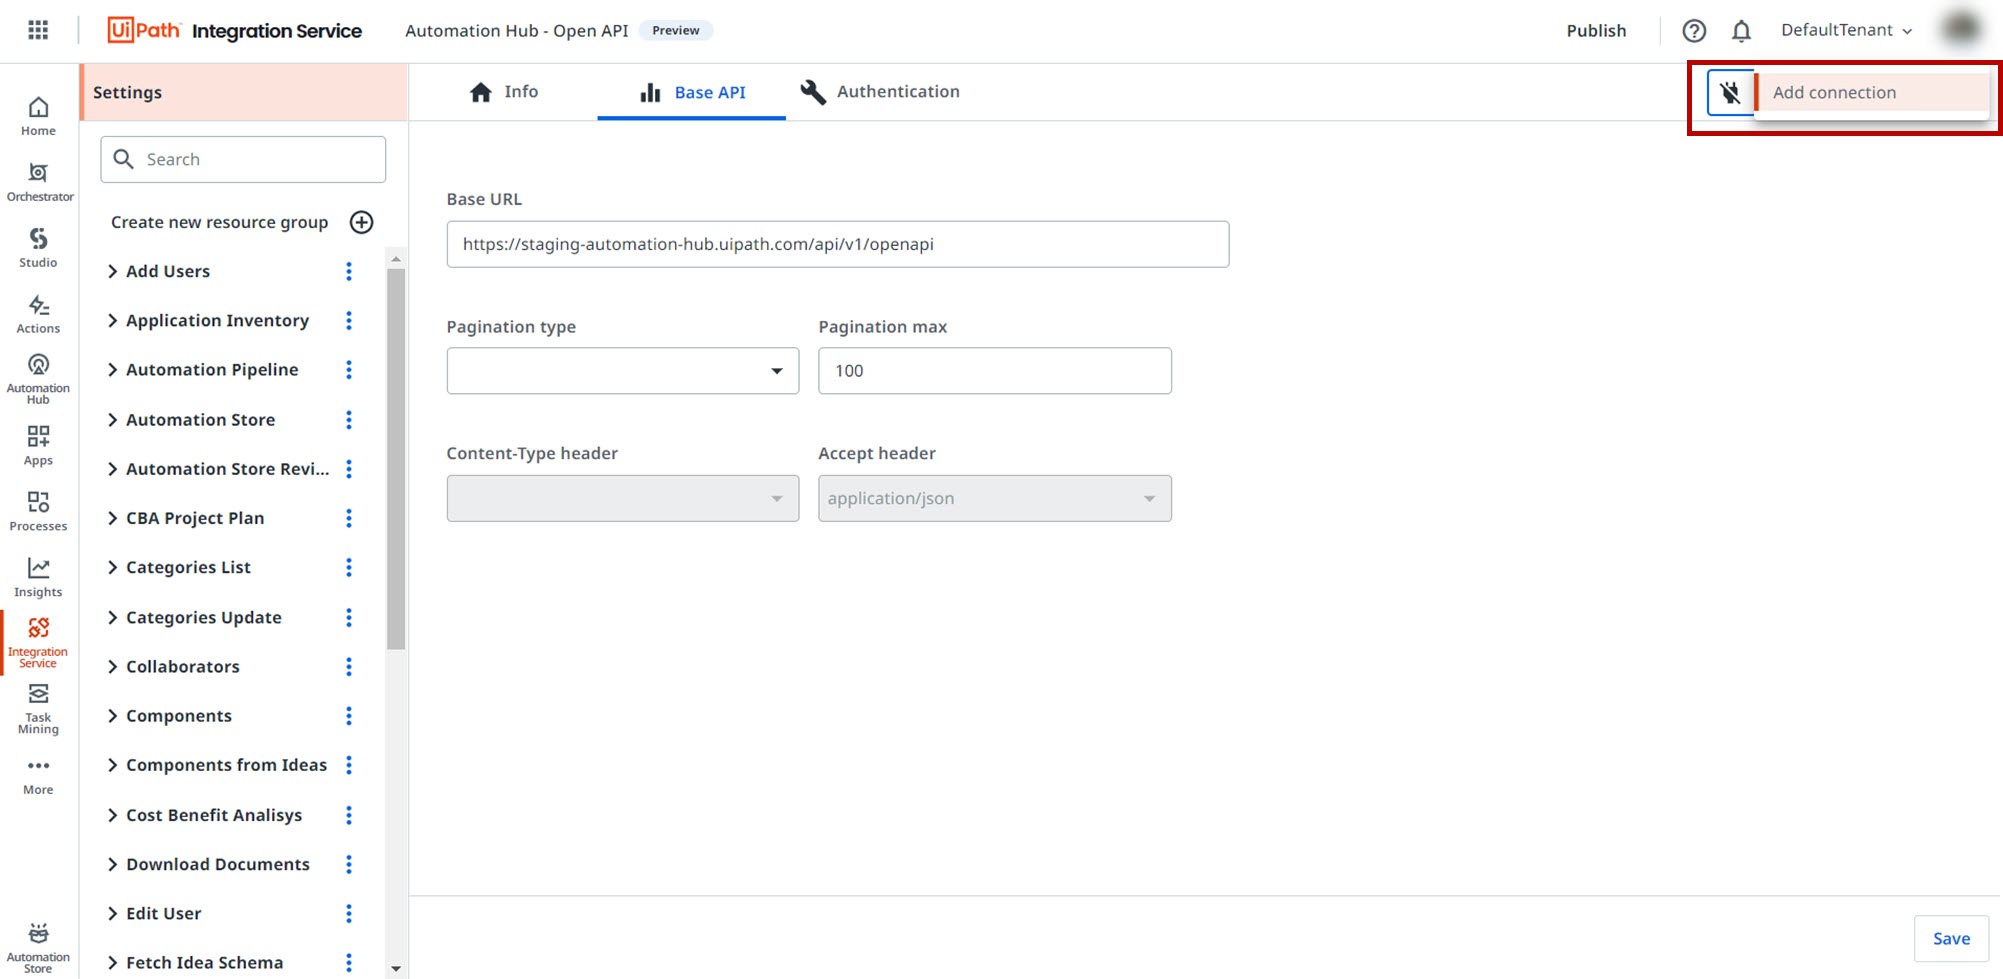Open Automation Store from the sidebar
The width and height of the screenshot is (2003, 979).
[38, 948]
